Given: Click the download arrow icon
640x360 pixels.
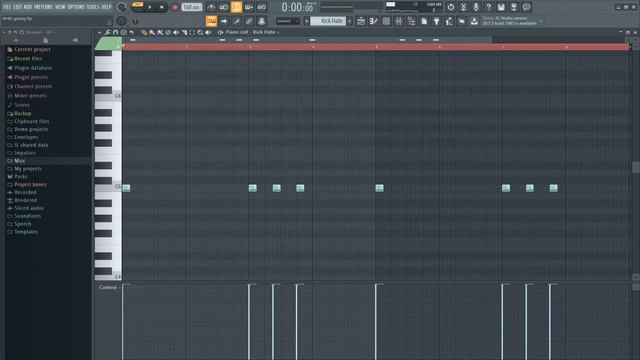Looking at the screenshot, I should point(474,21).
